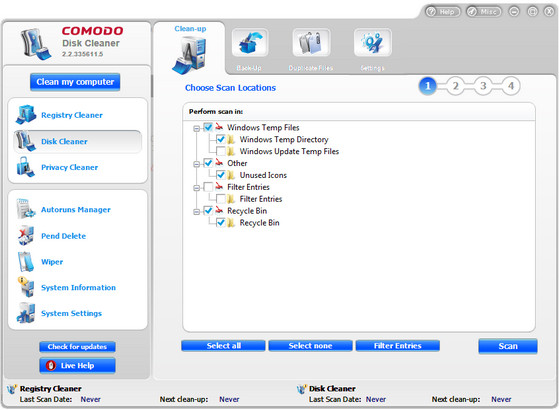Uncheck the Windows Temp Files group checkbox
Image resolution: width=559 pixels, height=410 pixels.
pos(208,127)
